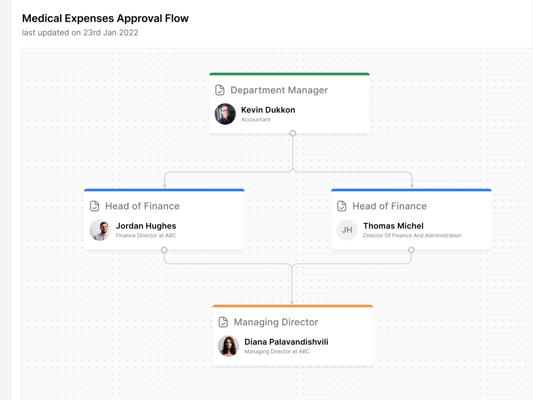
Task: Click document icon on Jordan Hughes' card
Action: click(94, 206)
